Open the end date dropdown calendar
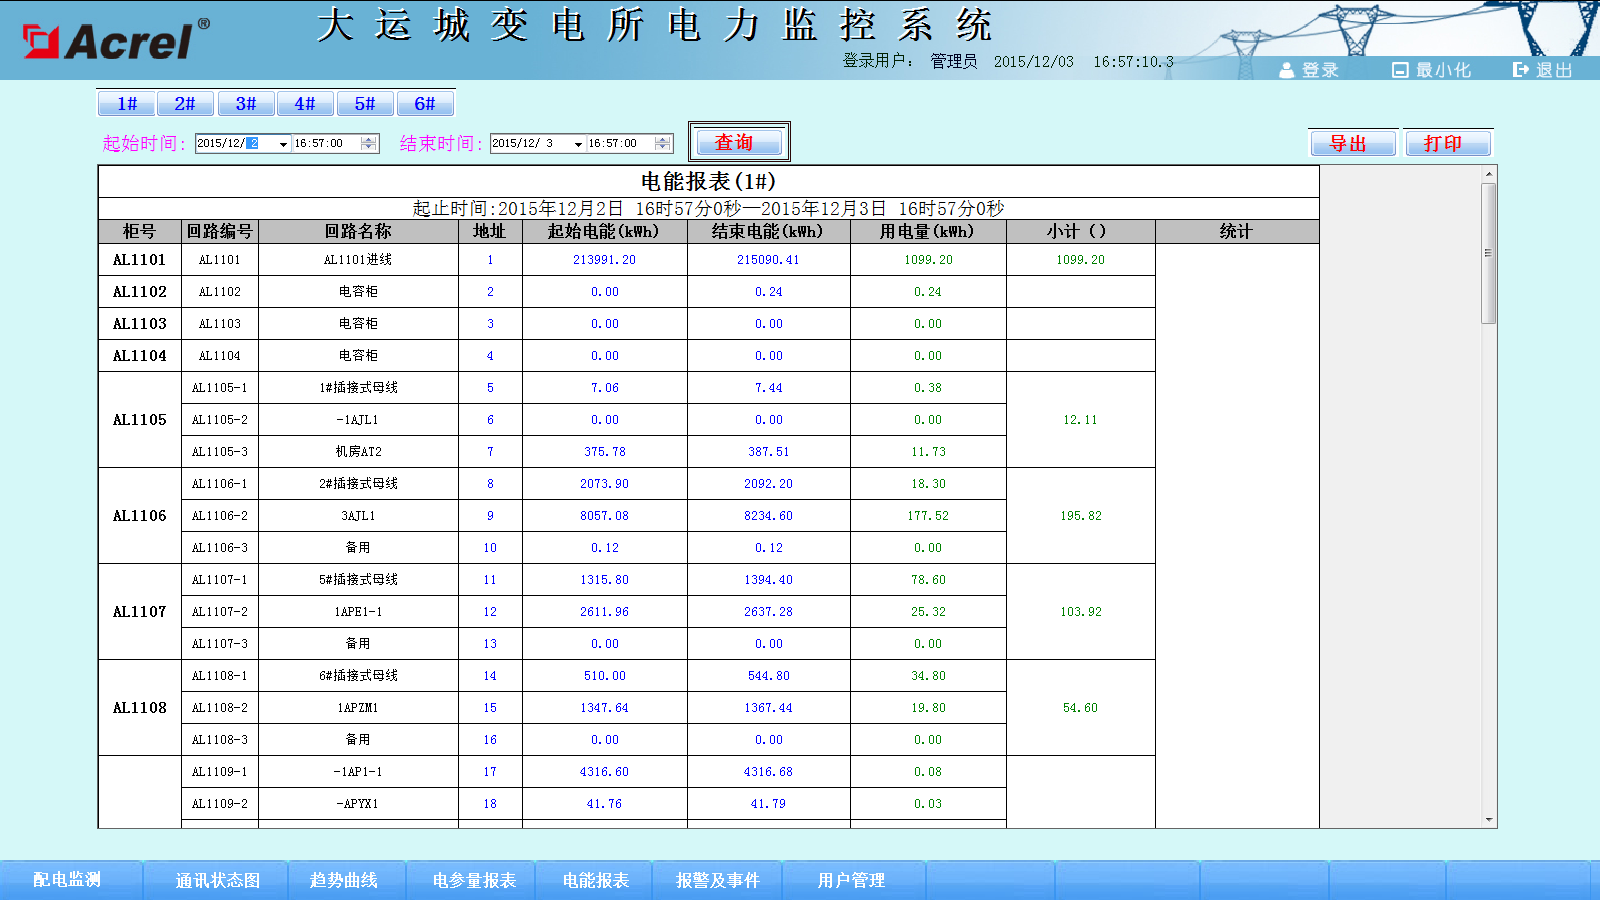The image size is (1600, 900). point(578,144)
